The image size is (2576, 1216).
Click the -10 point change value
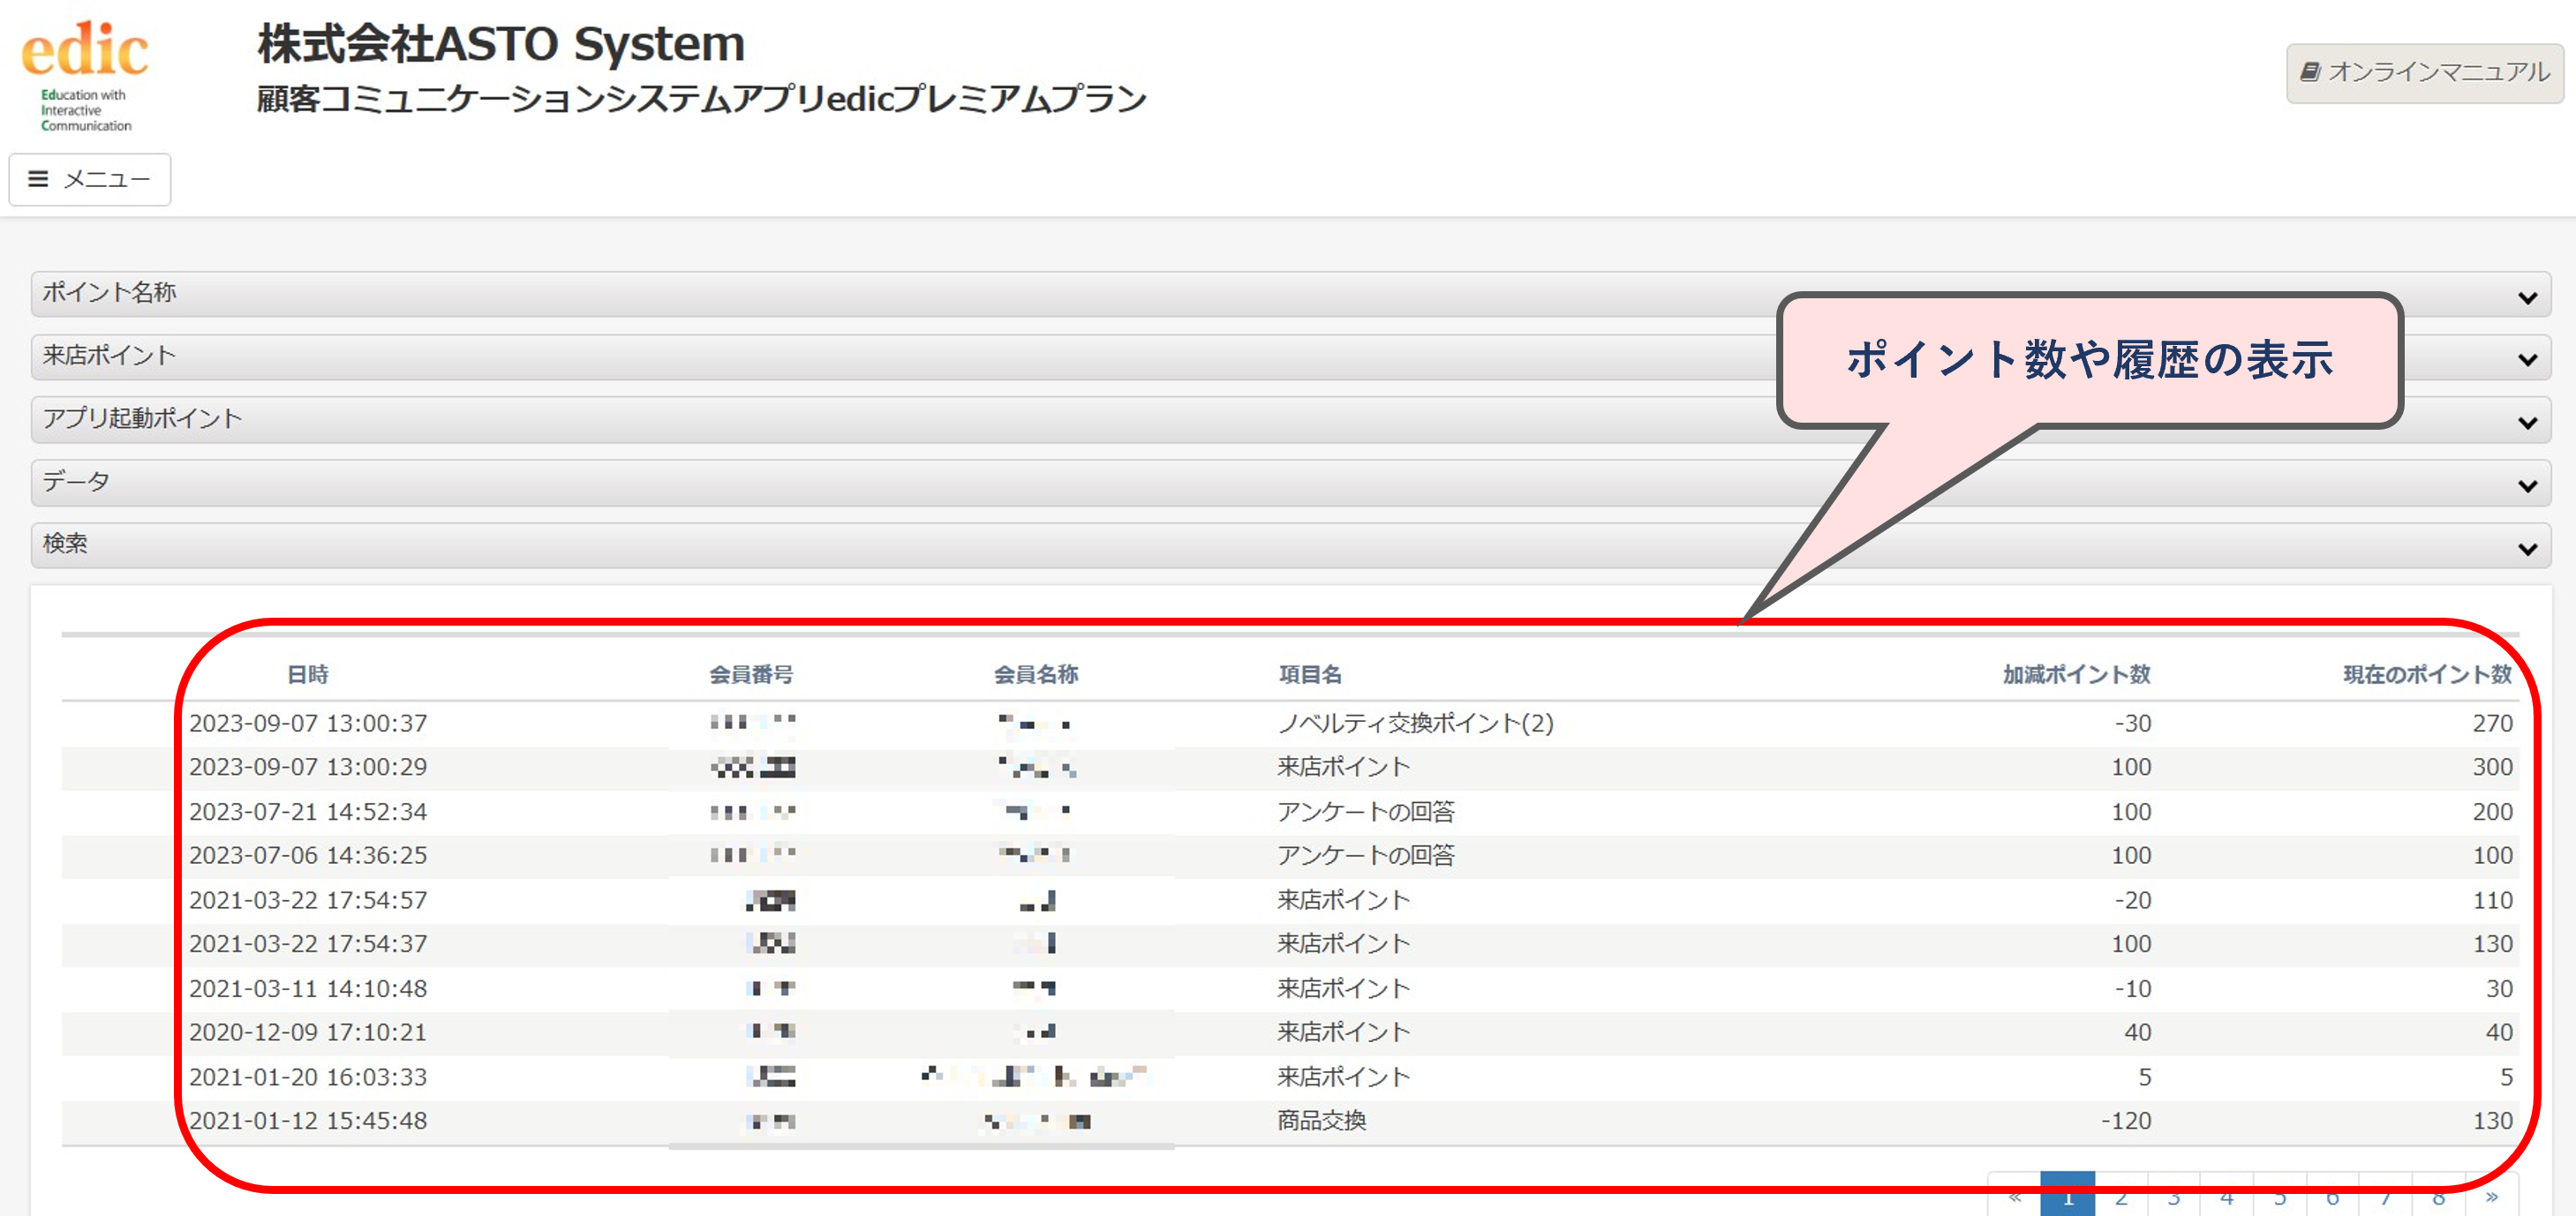coord(2132,989)
